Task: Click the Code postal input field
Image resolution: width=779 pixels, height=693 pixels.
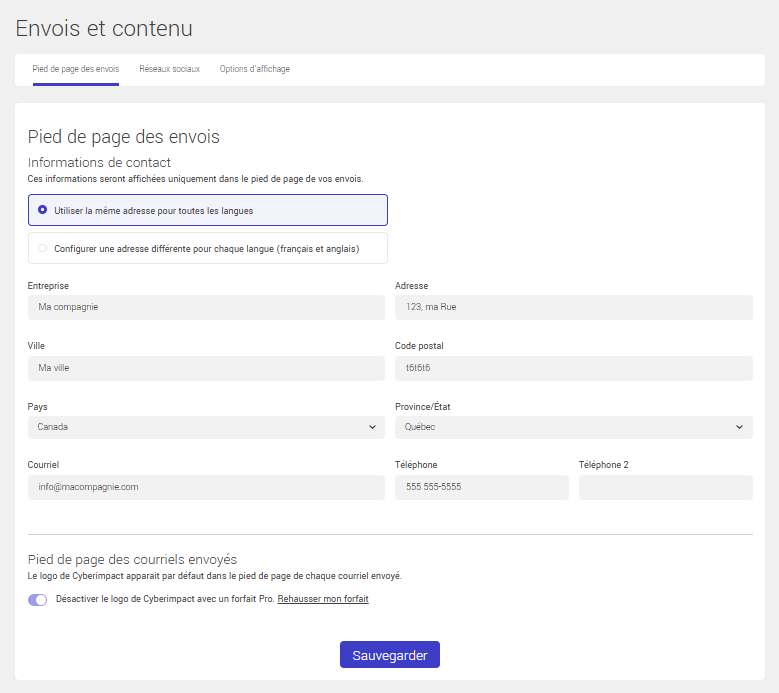Action: click(x=574, y=368)
